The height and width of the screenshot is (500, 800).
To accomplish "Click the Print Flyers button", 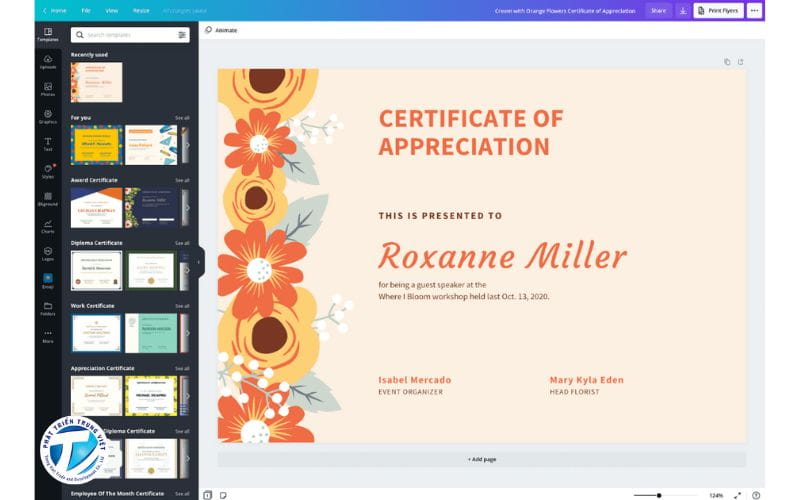I will [719, 10].
